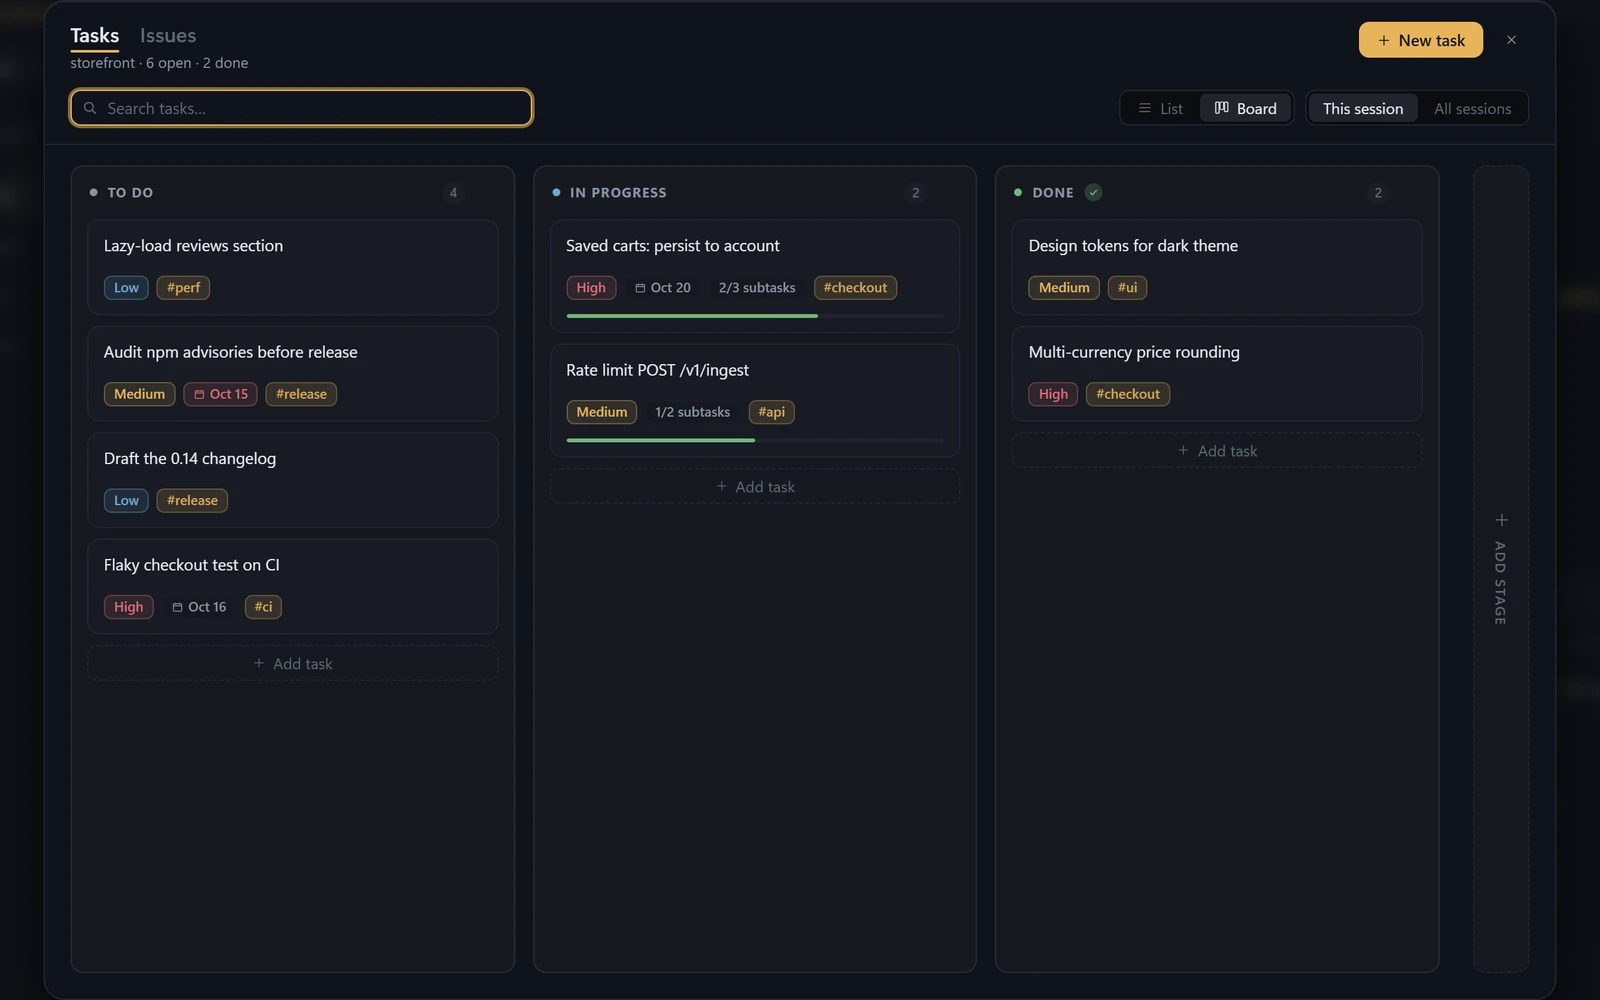Click the #ui tag
This screenshot has width=1600, height=1000.
coord(1127,288)
